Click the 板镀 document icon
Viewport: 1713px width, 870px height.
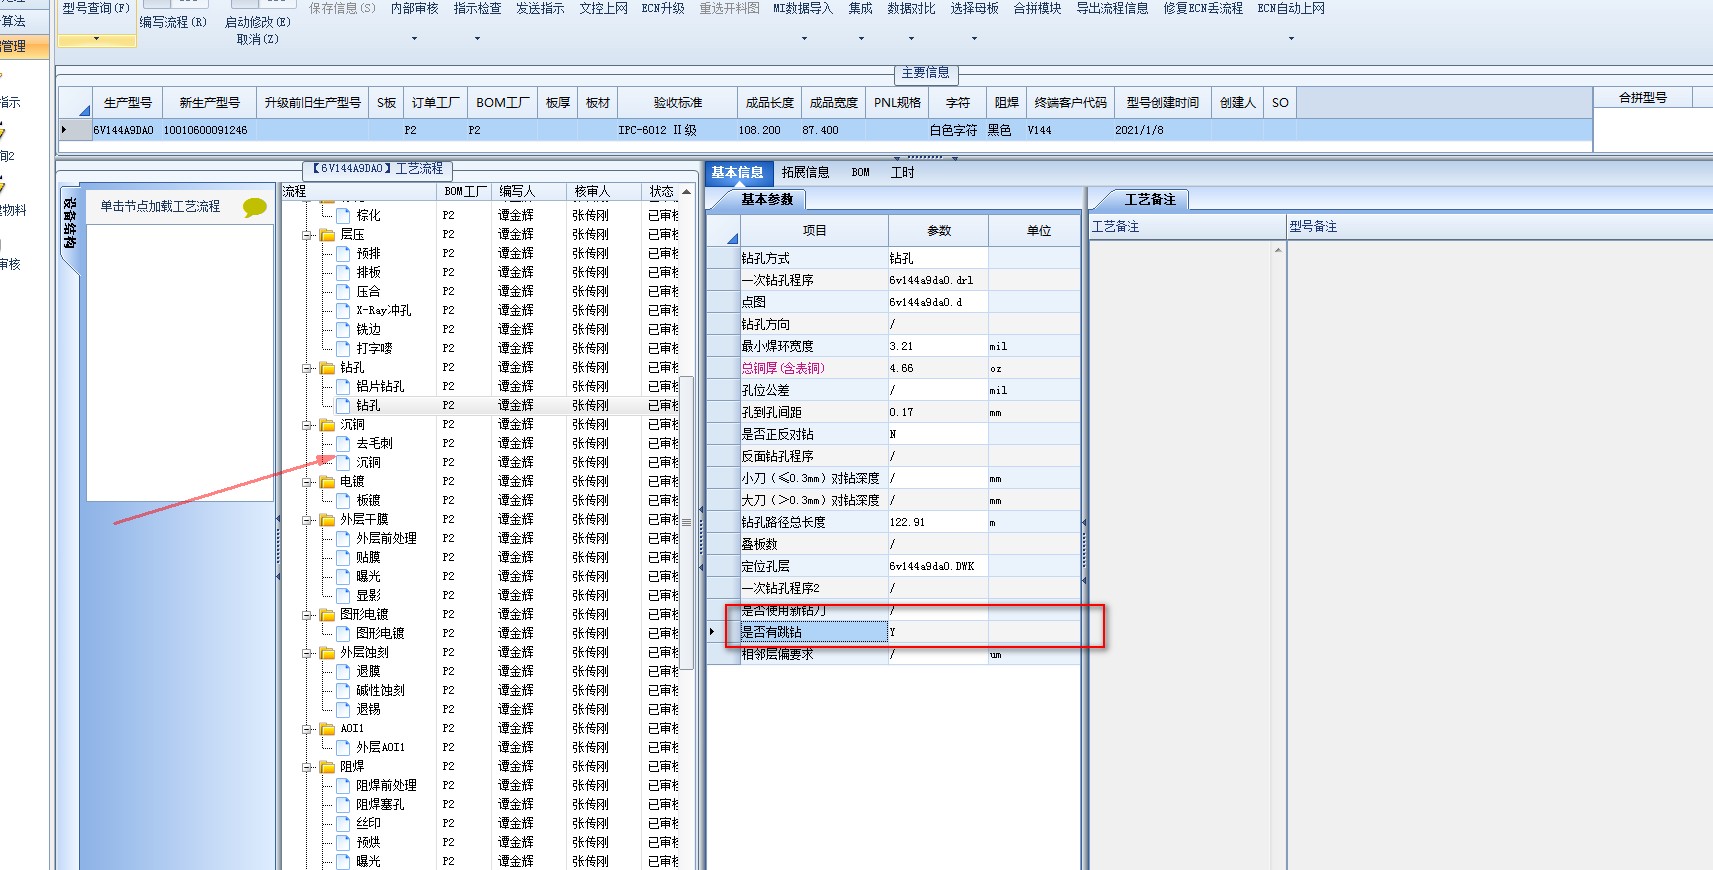tap(344, 500)
